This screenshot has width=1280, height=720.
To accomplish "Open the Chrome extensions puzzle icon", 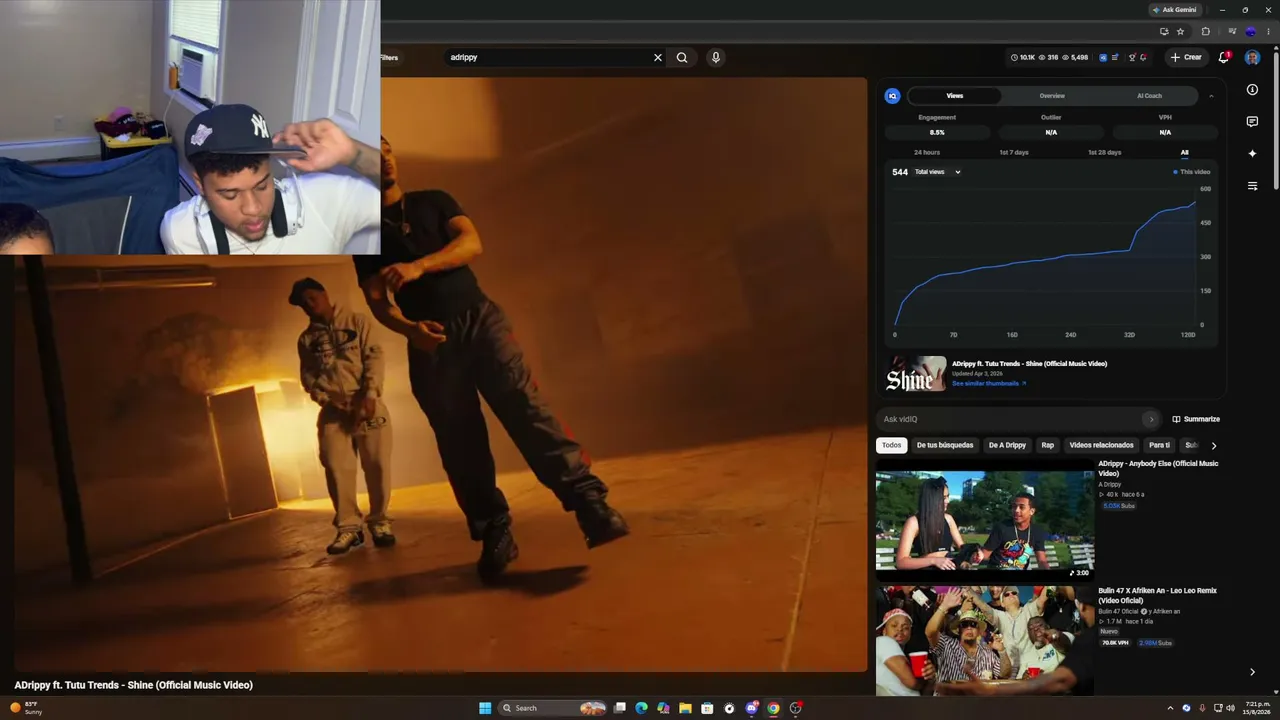I will [1205, 32].
